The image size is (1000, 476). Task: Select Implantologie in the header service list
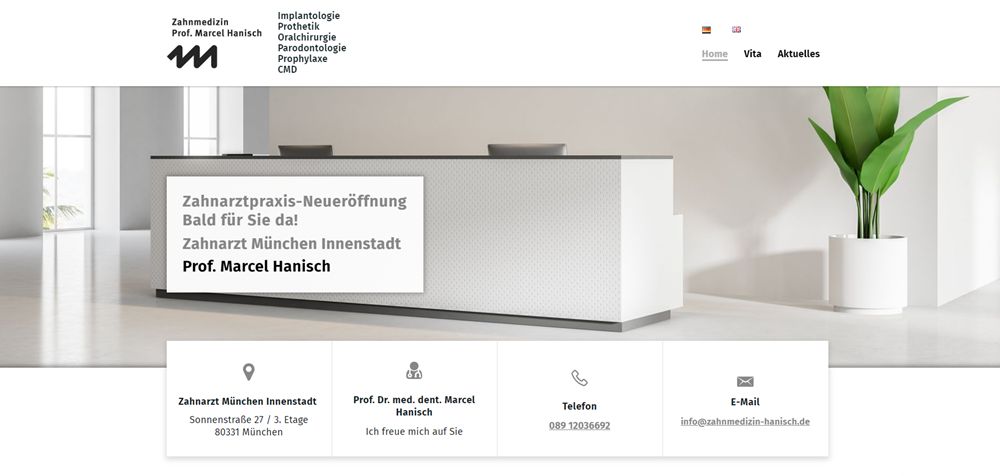[x=308, y=16]
